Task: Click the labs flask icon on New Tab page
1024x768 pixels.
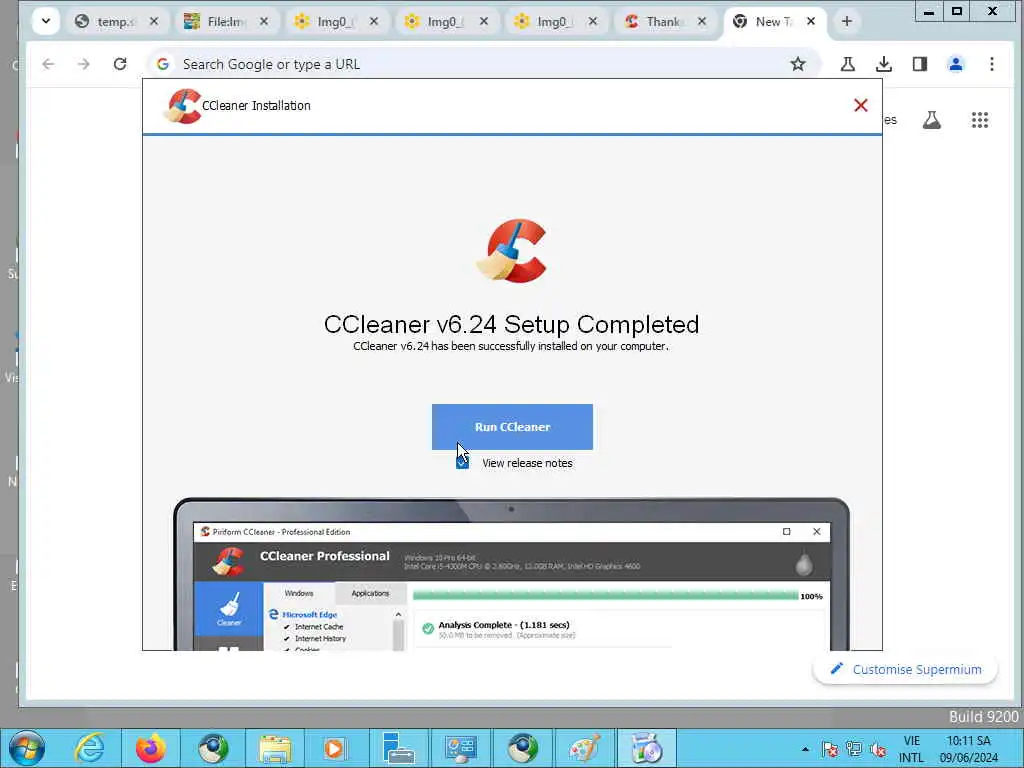Action: click(x=932, y=120)
